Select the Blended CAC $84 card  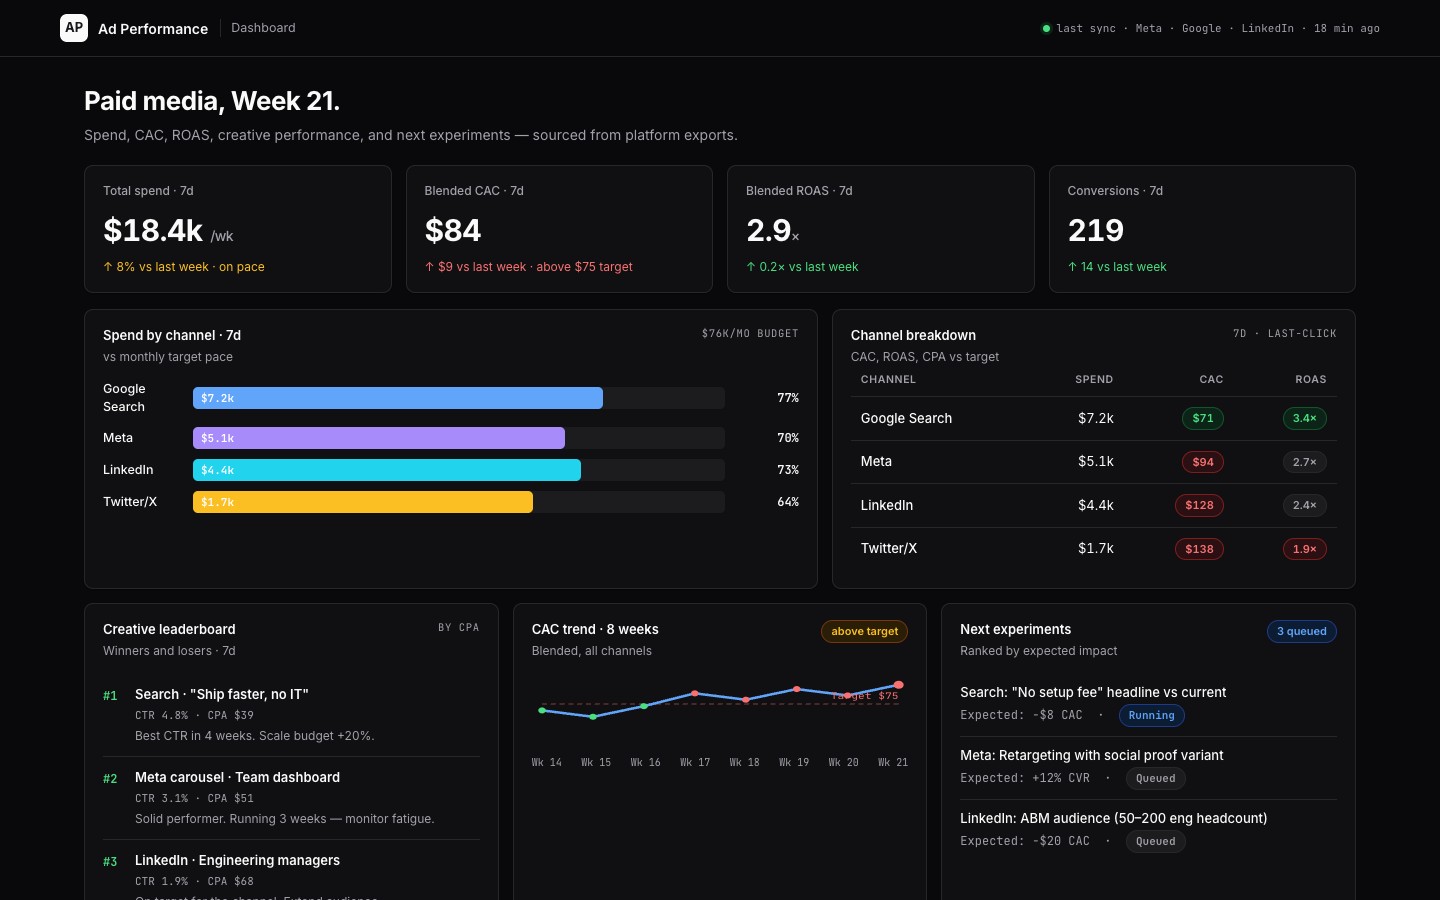click(x=559, y=229)
